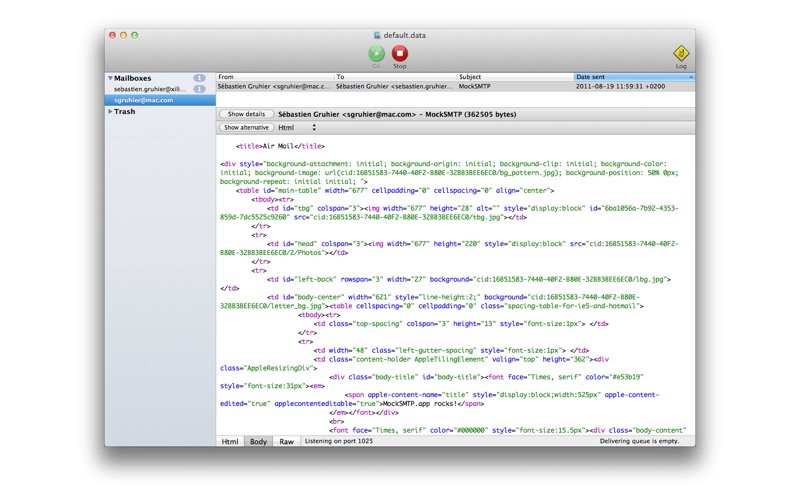This screenshot has width=800, height=500.
Task: Select the sebastien.gruhier@xili... mailbox
Action: tap(160, 89)
